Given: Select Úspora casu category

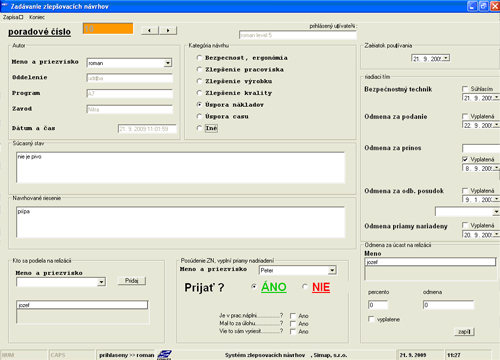Looking at the screenshot, I should [199, 116].
